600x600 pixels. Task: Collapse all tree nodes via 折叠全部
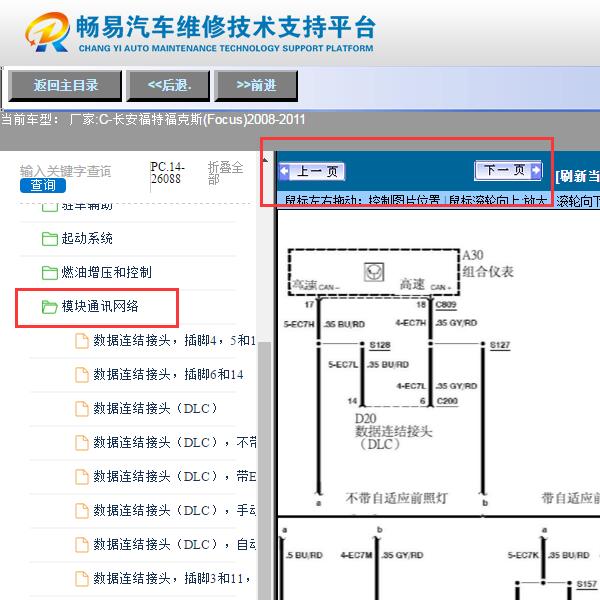tap(225, 173)
